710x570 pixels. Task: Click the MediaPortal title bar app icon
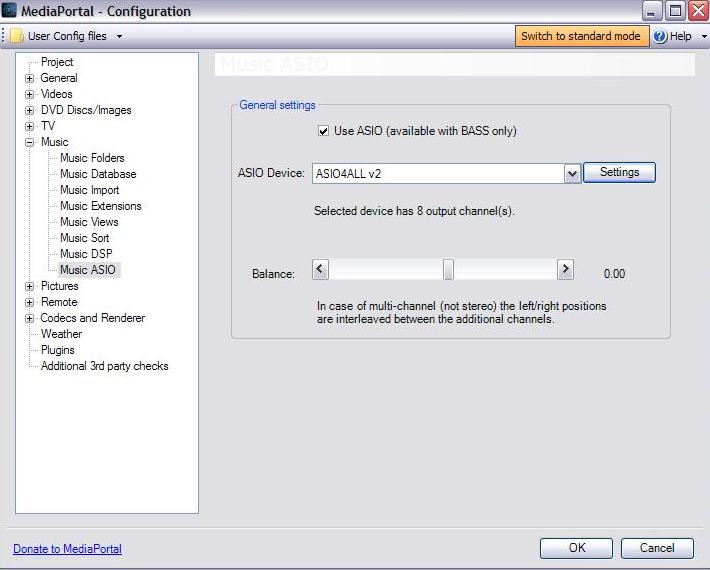coord(10,11)
